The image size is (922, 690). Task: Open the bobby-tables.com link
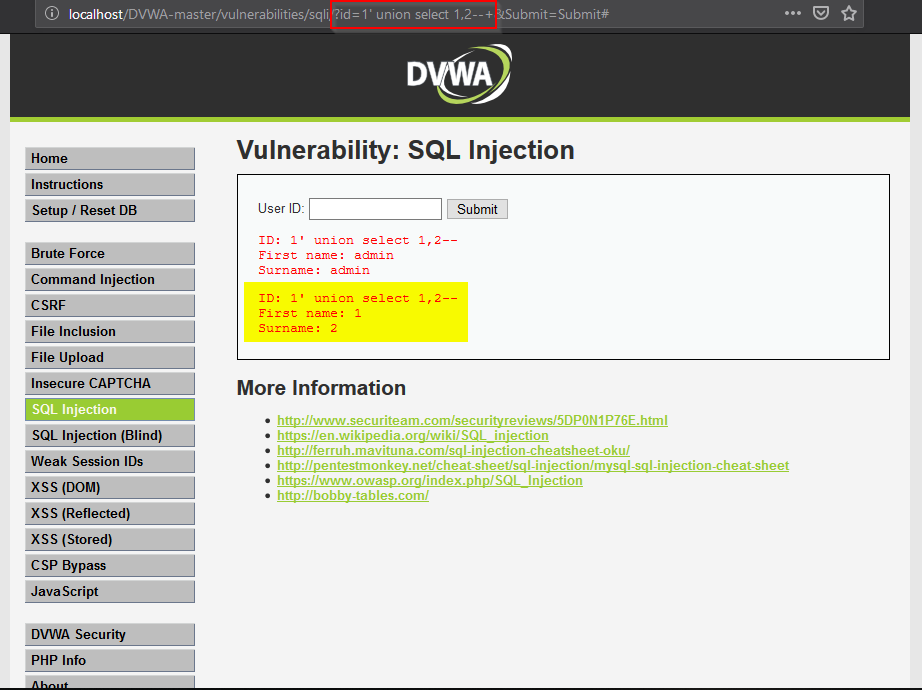coord(353,495)
